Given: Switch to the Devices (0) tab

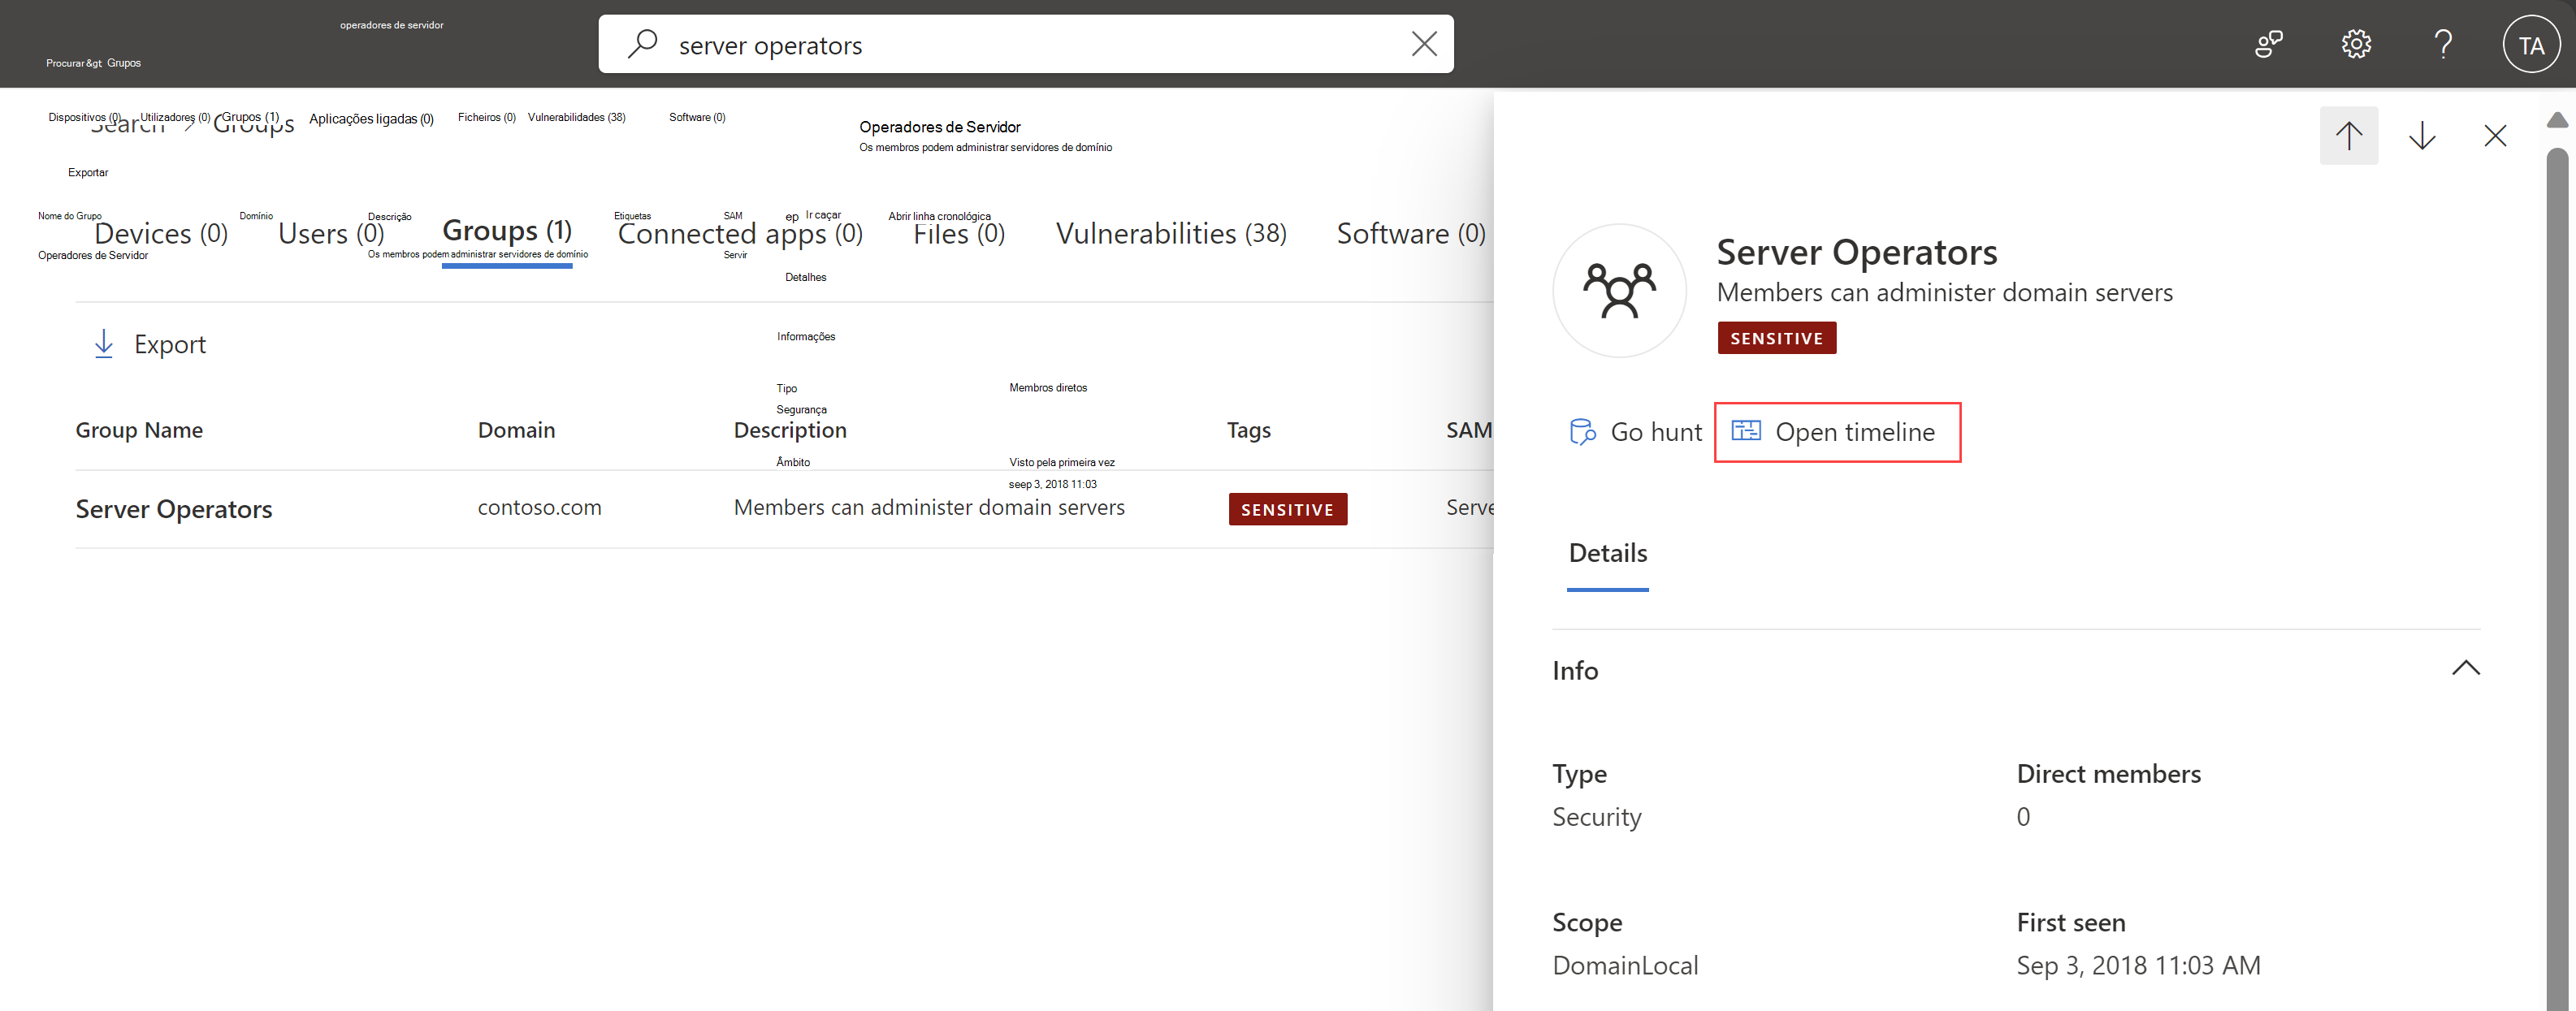Looking at the screenshot, I should 161,234.
